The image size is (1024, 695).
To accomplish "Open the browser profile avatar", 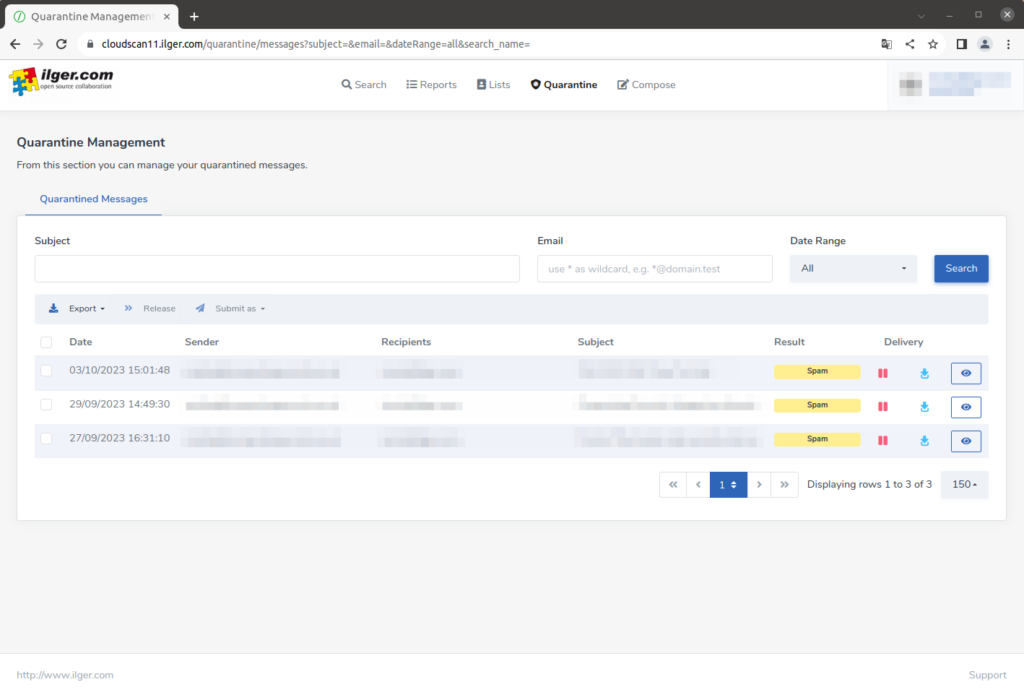I will (985, 44).
